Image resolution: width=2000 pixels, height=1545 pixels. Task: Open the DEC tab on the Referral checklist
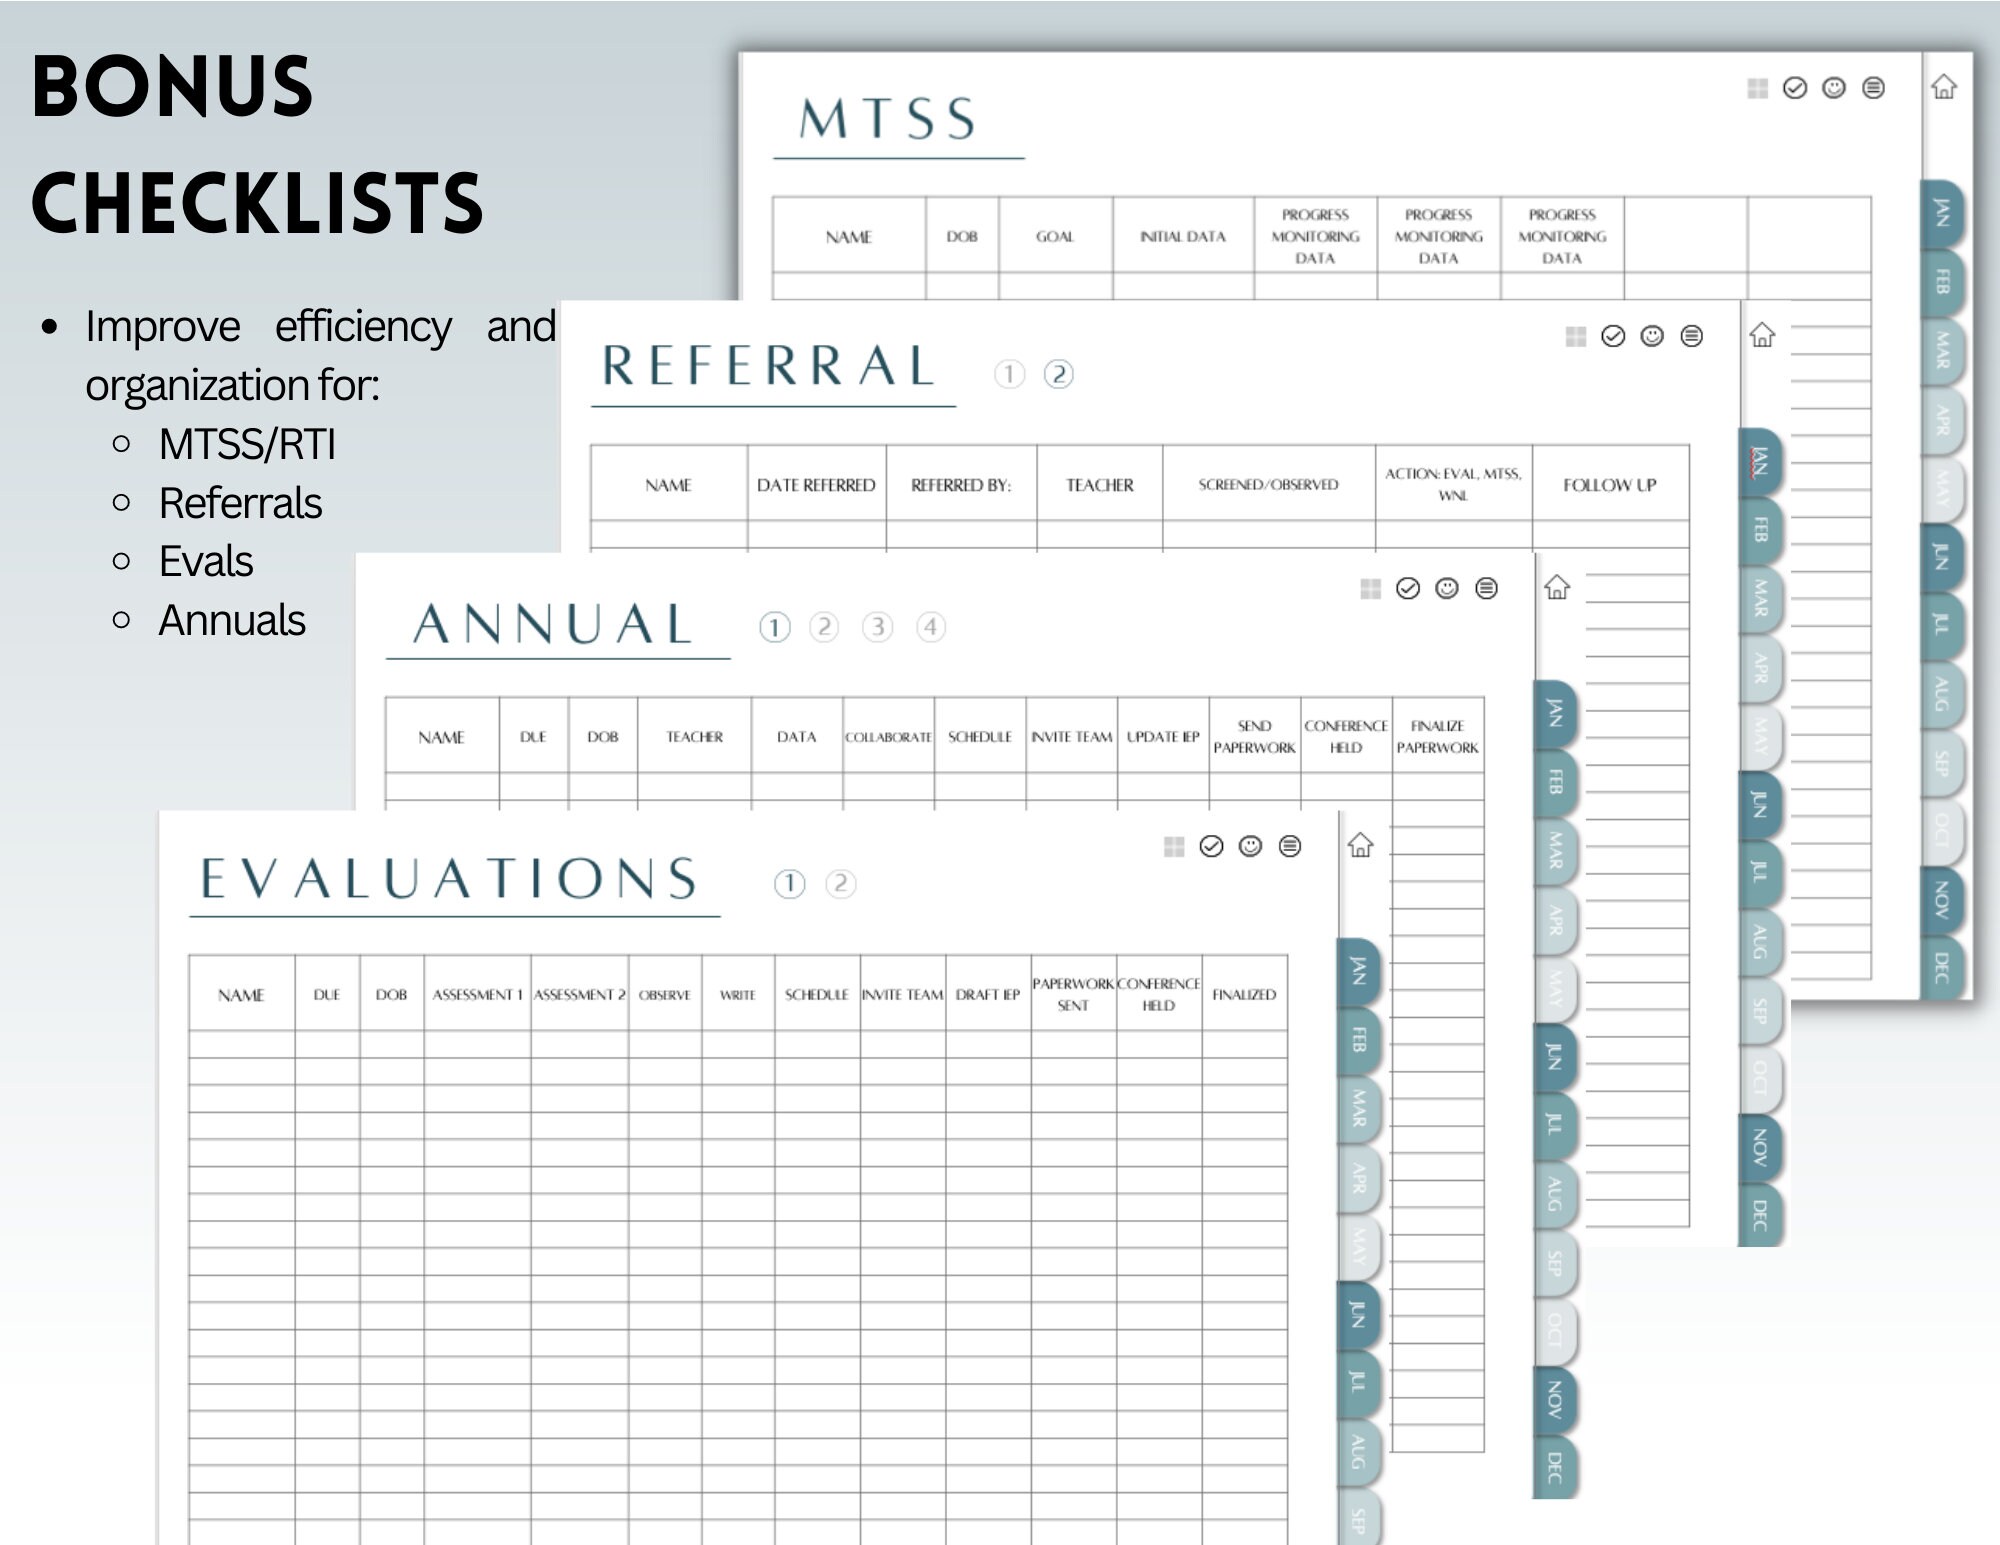click(x=1759, y=1214)
